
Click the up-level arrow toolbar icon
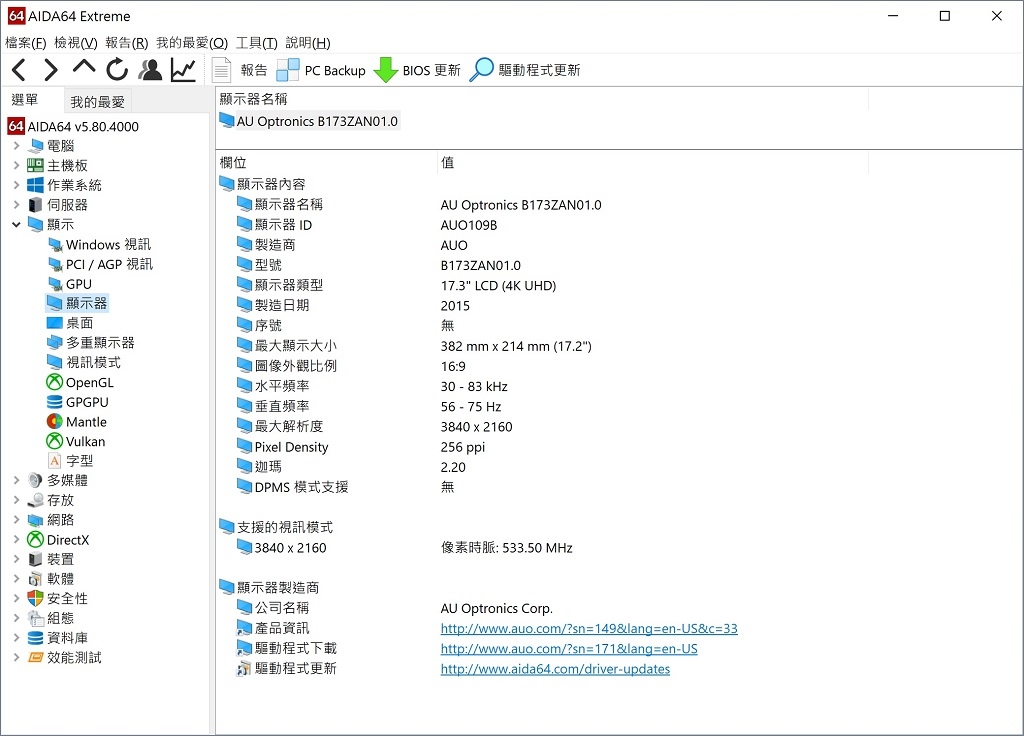click(x=84, y=68)
